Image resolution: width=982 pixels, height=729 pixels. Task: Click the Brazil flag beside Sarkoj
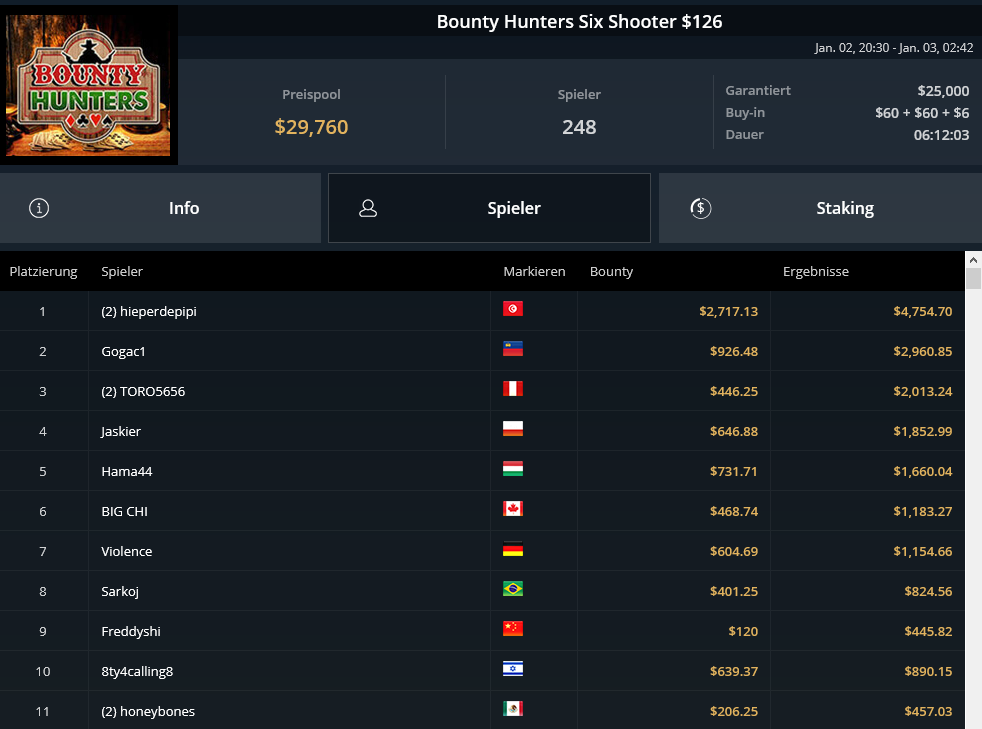512,589
